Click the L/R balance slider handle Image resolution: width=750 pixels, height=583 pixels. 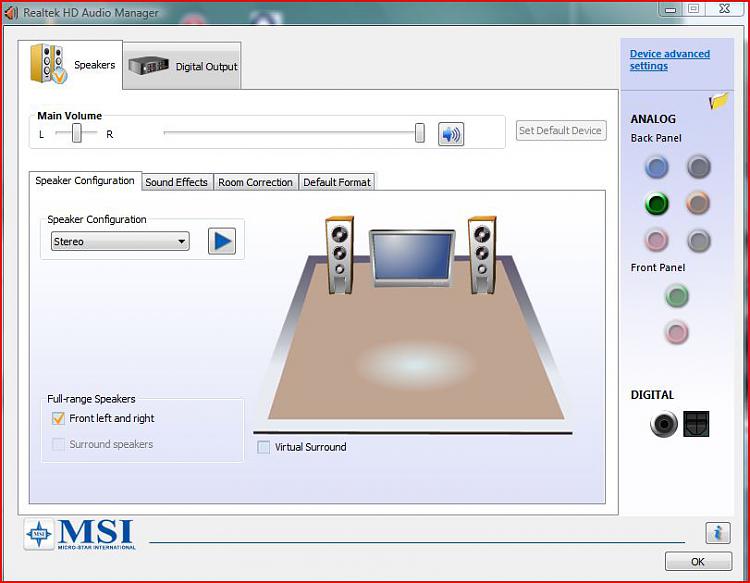(77, 132)
